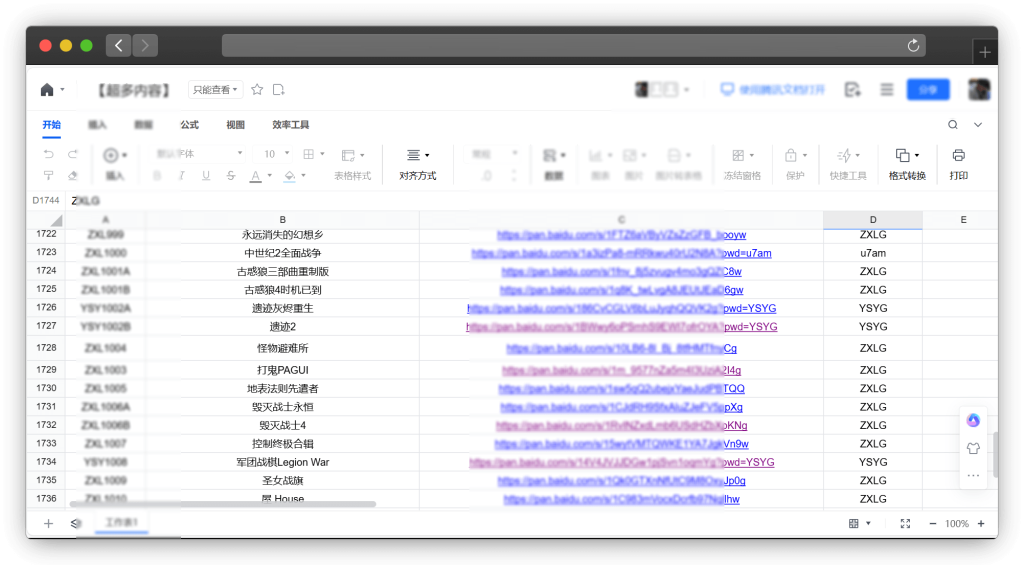Click the document edit-plus icon near hamburger
Screen dimensions: 1024x565
point(852,89)
